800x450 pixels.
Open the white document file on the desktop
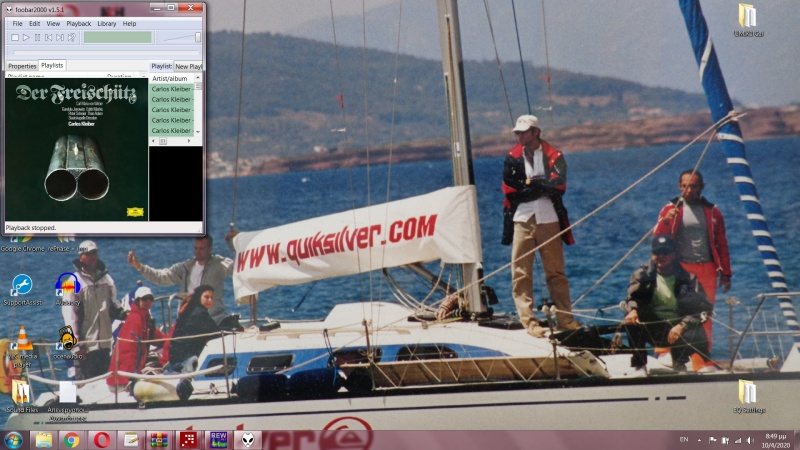[67, 401]
